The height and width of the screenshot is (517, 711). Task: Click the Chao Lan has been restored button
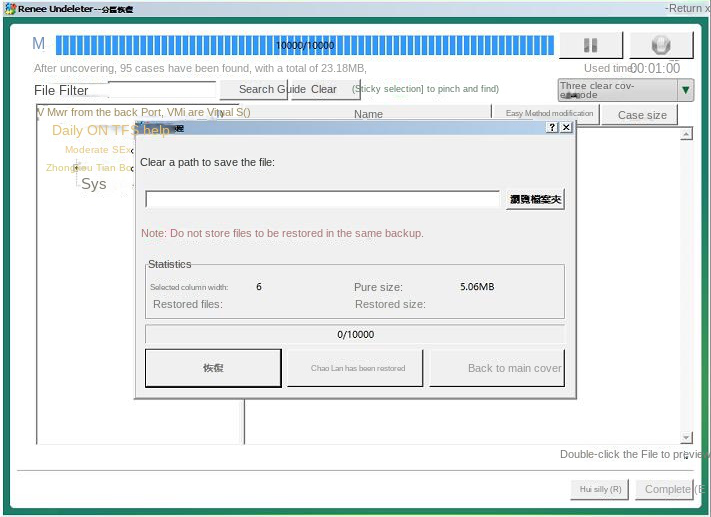click(355, 368)
